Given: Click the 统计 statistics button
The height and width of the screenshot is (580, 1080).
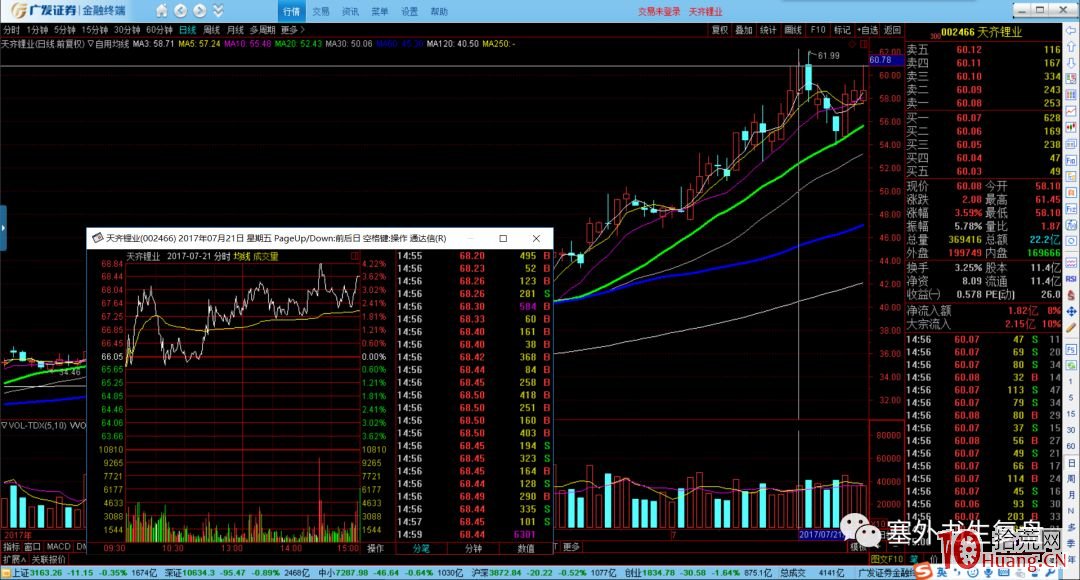Looking at the screenshot, I should pos(768,30).
